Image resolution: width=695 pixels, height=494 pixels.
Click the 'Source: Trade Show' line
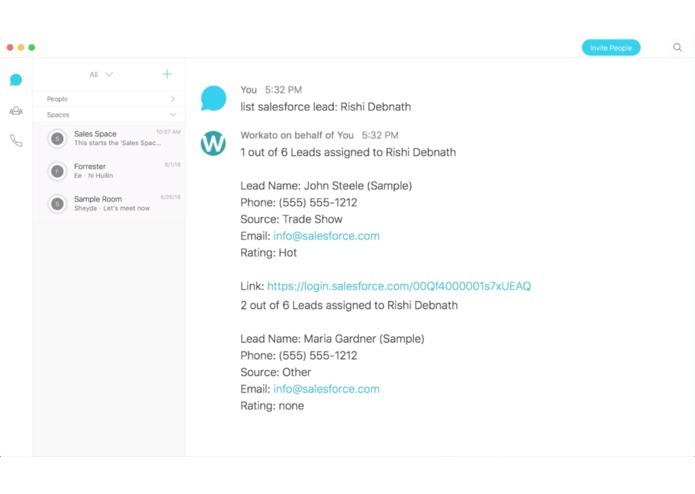coord(291,219)
